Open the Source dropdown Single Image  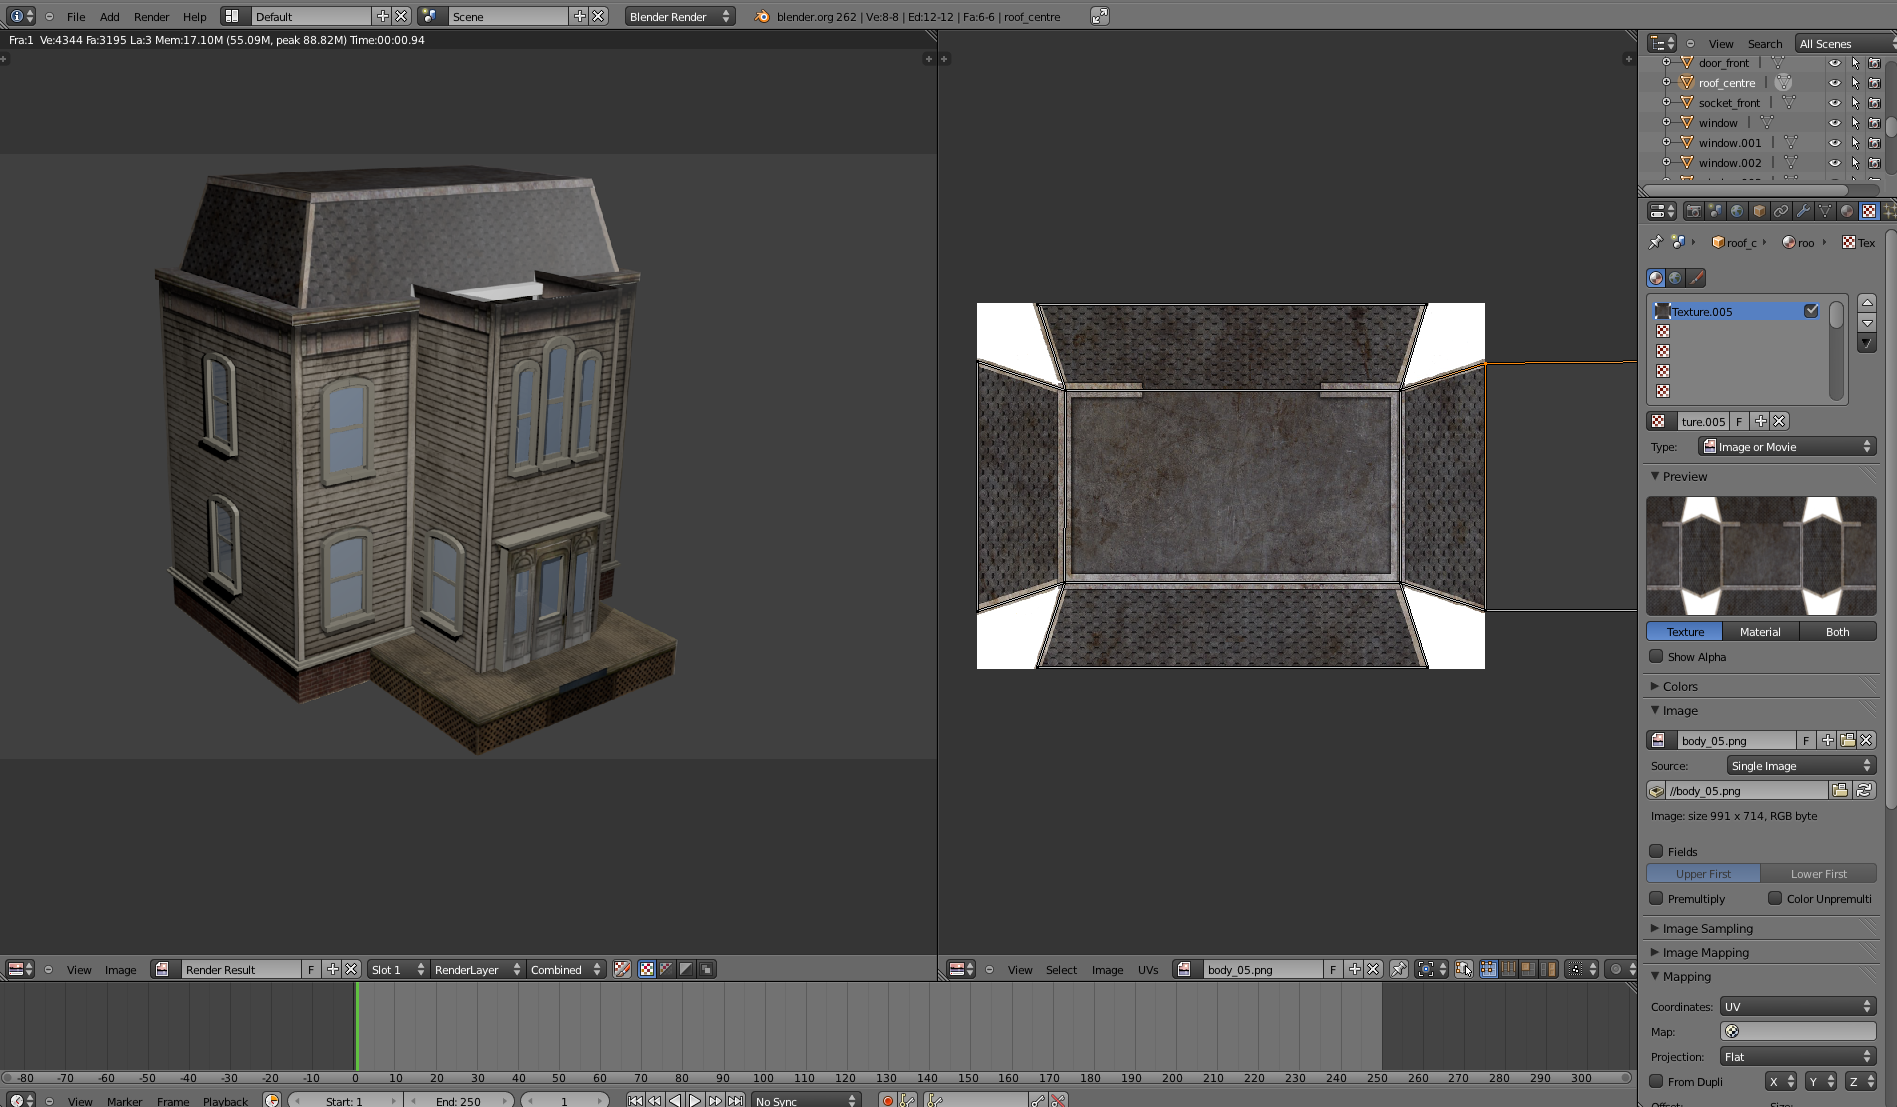[1801, 765]
